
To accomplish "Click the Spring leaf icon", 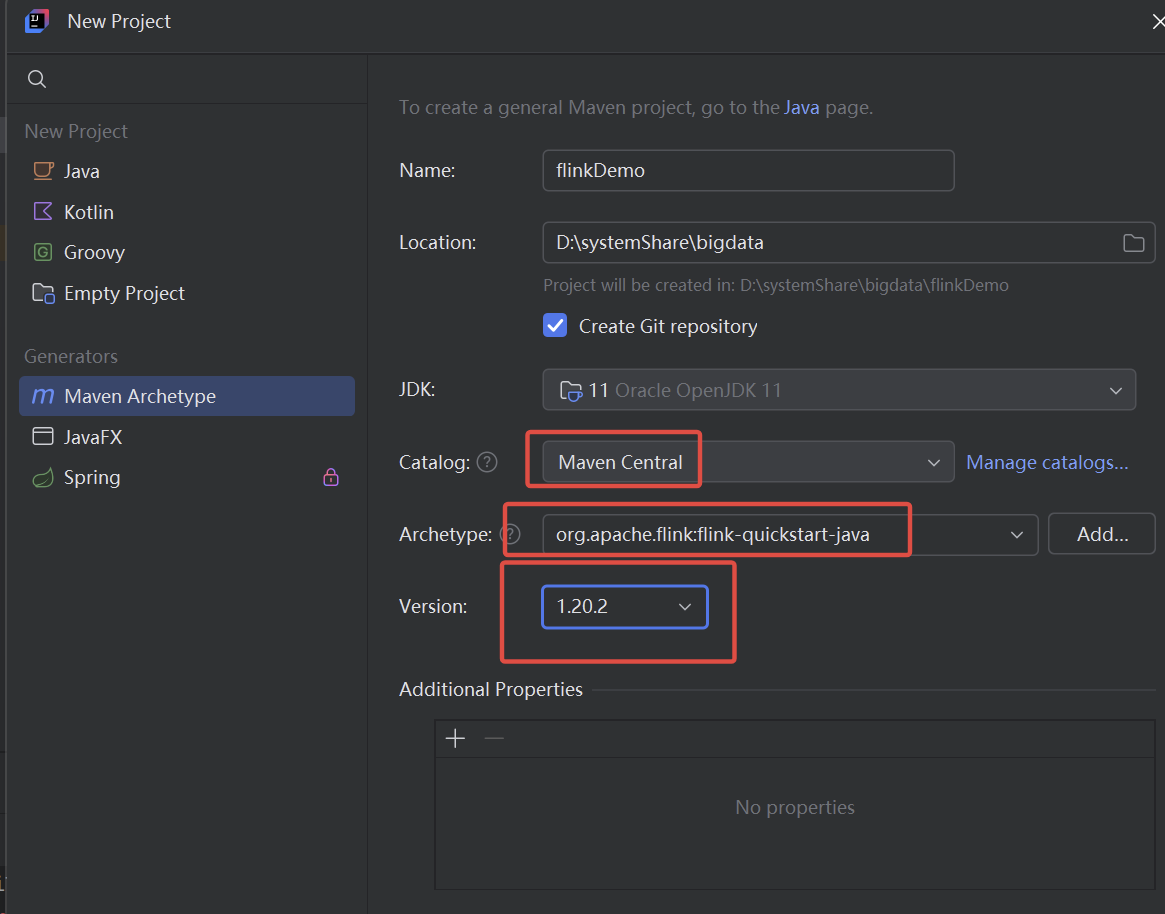I will tap(43, 477).
